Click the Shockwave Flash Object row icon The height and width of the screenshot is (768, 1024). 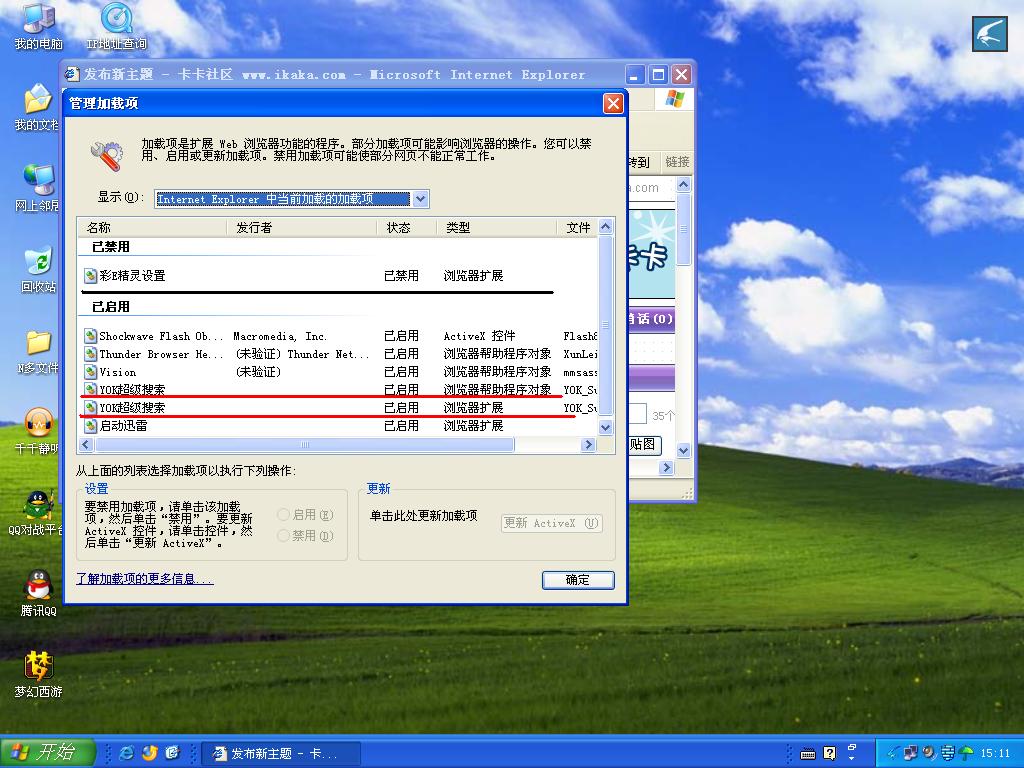pyautogui.click(x=90, y=336)
